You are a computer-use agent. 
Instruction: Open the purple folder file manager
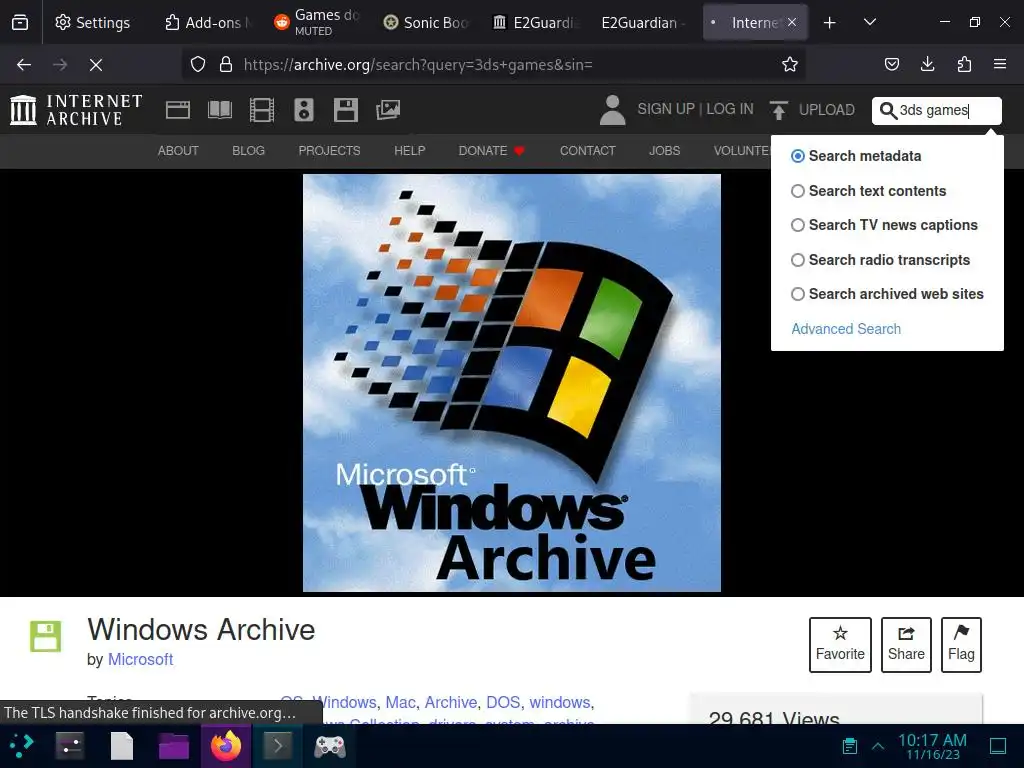(x=174, y=745)
